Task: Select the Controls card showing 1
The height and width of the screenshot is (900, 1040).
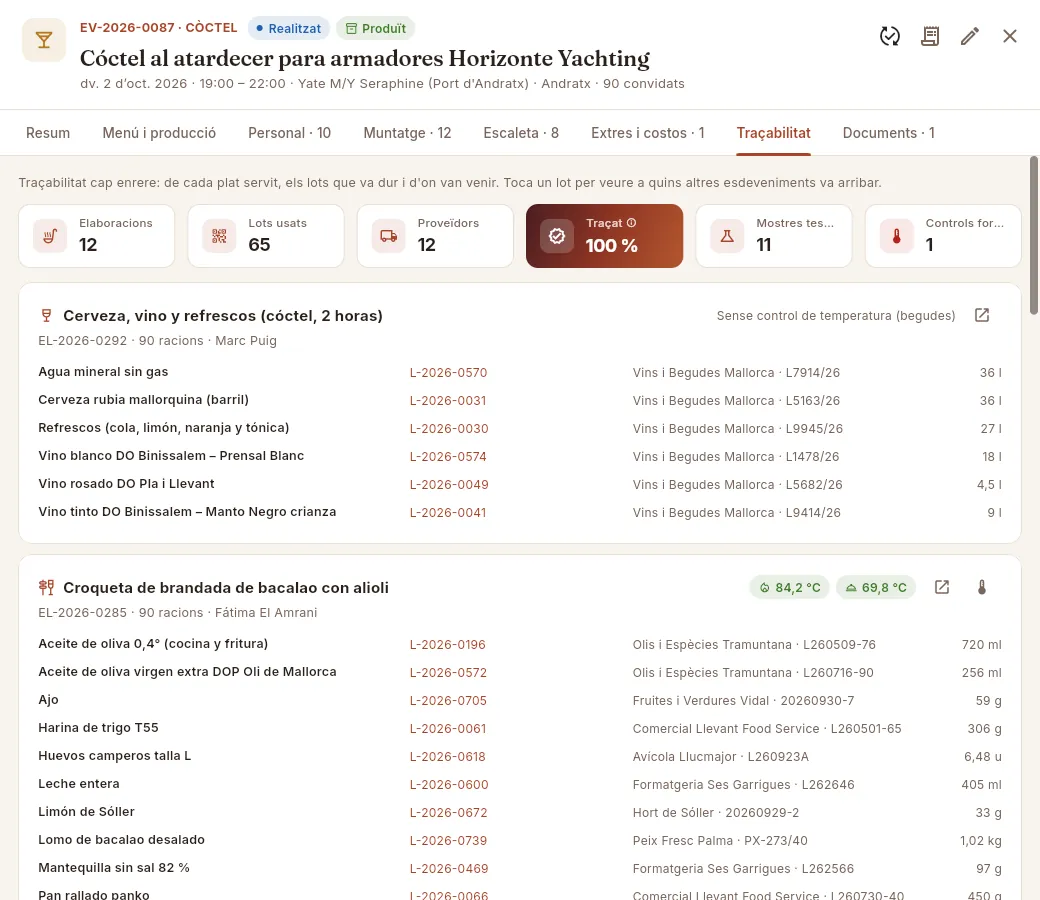Action: click(x=943, y=236)
